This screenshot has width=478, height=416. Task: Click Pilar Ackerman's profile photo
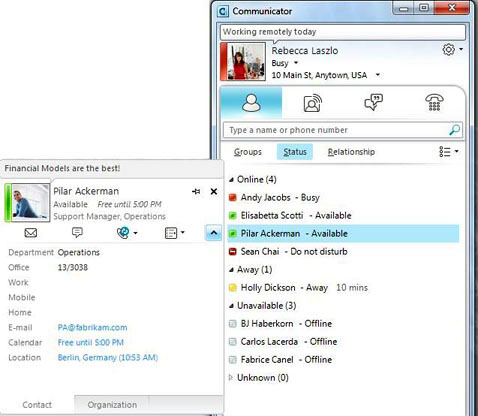(30, 202)
